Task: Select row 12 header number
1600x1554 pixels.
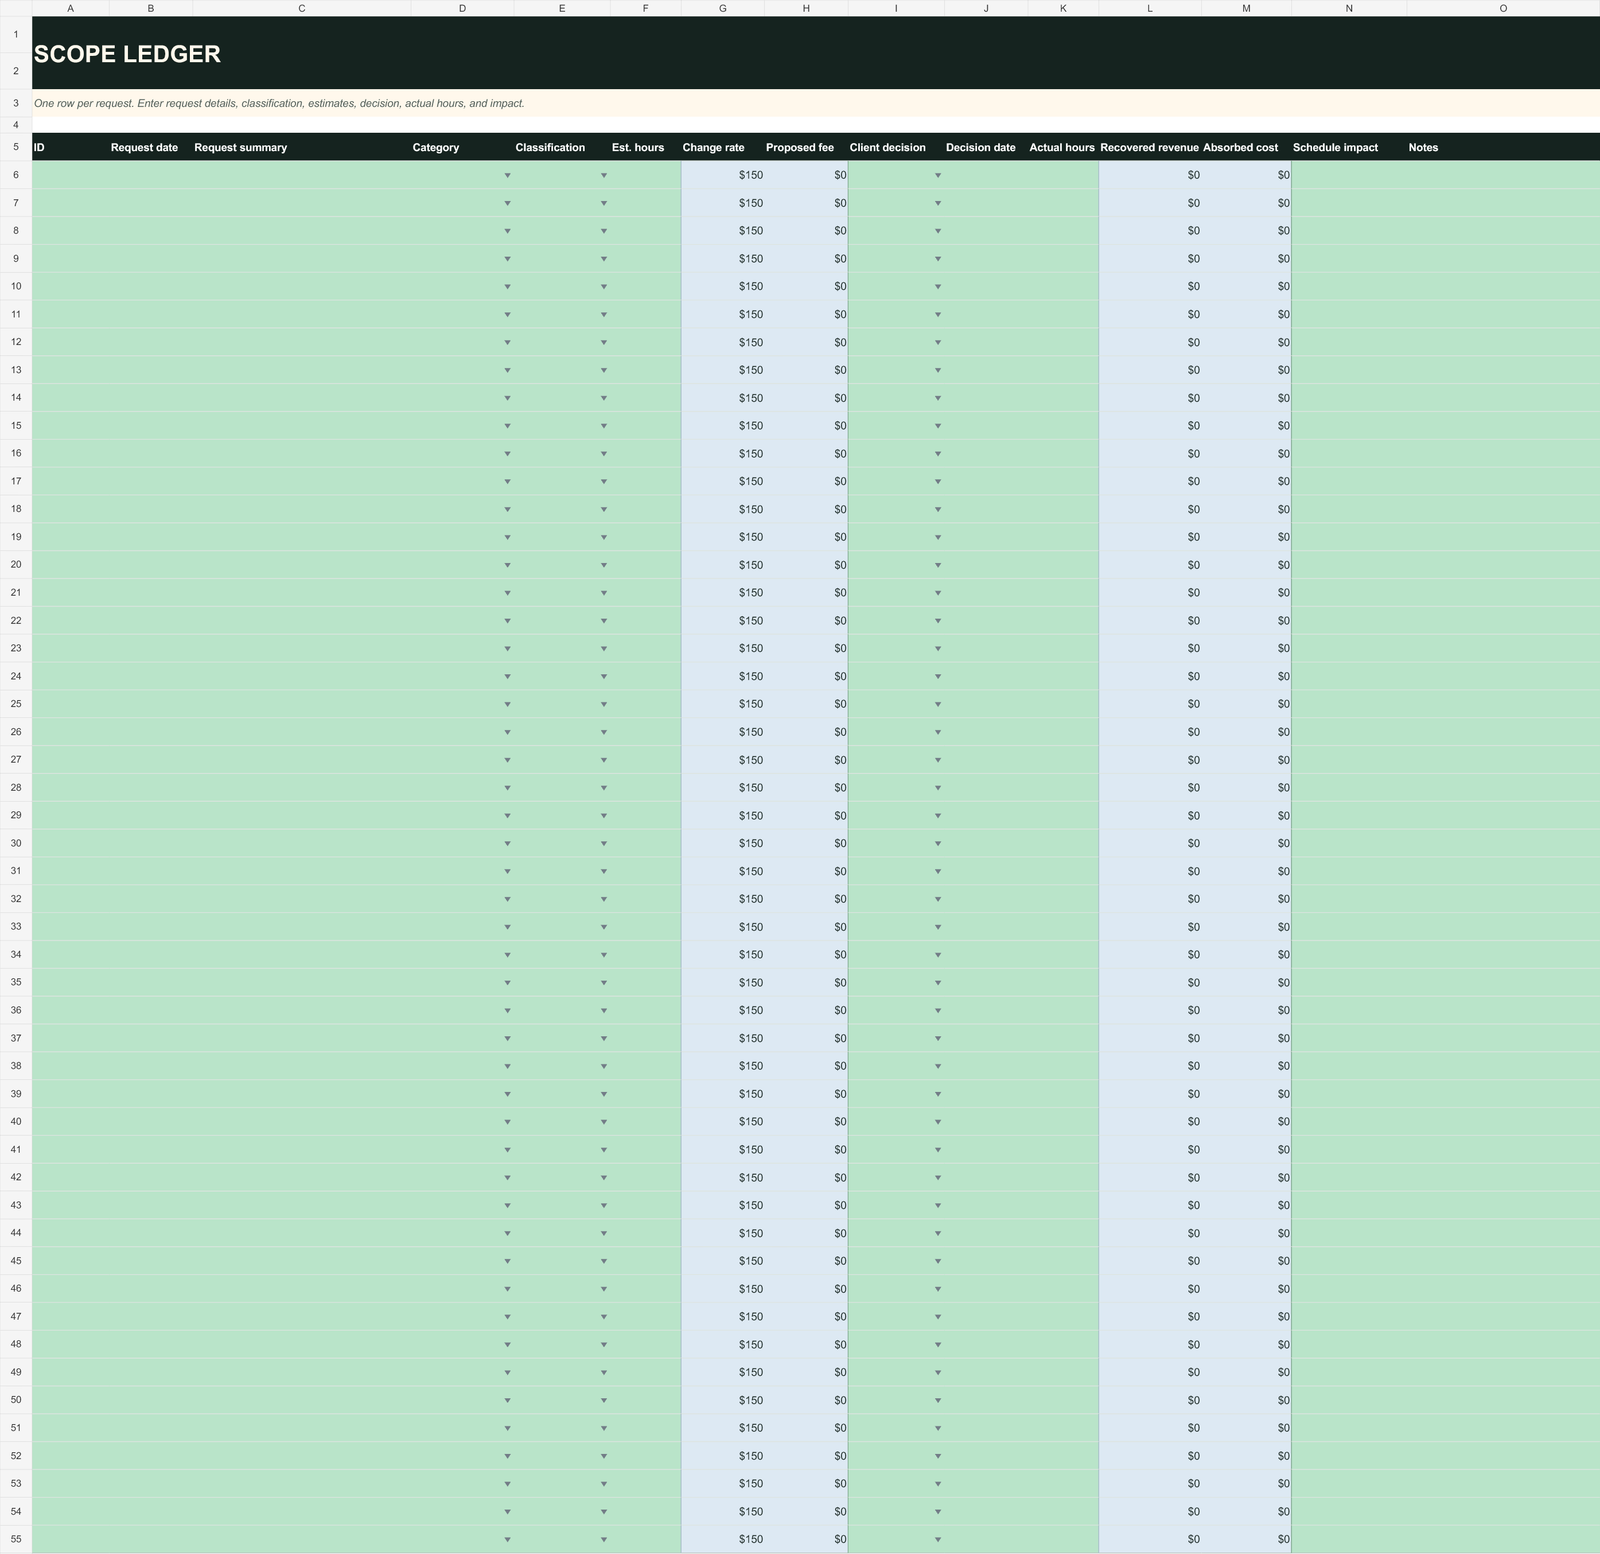Action: point(16,342)
